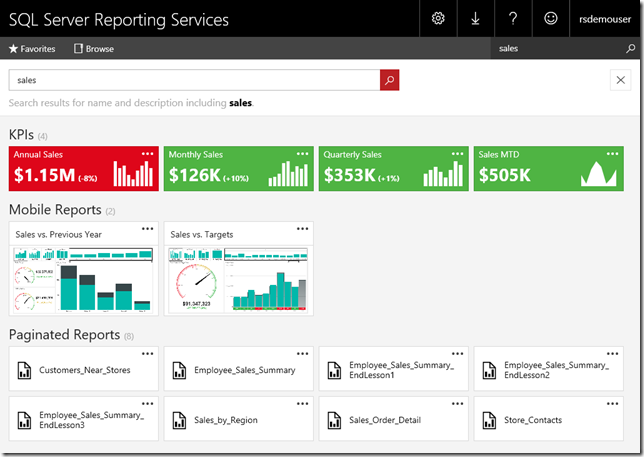Open the help question mark menu
This screenshot has width=644, height=457.
[x=513, y=18]
